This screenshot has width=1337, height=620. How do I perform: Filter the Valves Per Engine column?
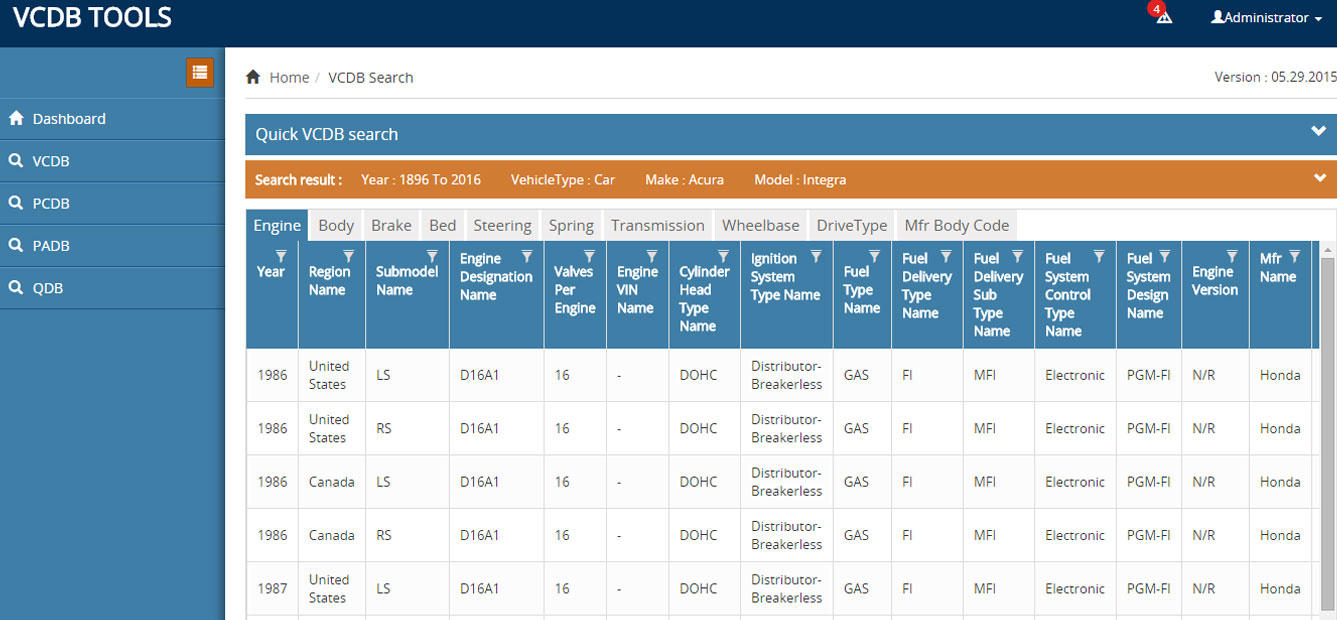click(x=589, y=256)
